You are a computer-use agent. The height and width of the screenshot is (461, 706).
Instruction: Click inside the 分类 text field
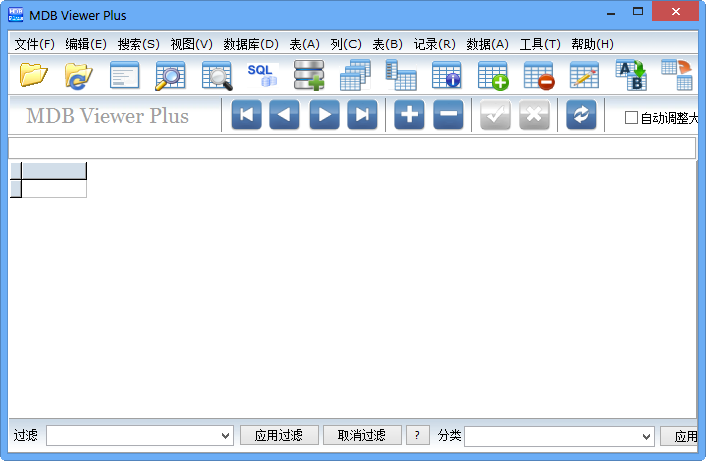[x=552, y=436]
